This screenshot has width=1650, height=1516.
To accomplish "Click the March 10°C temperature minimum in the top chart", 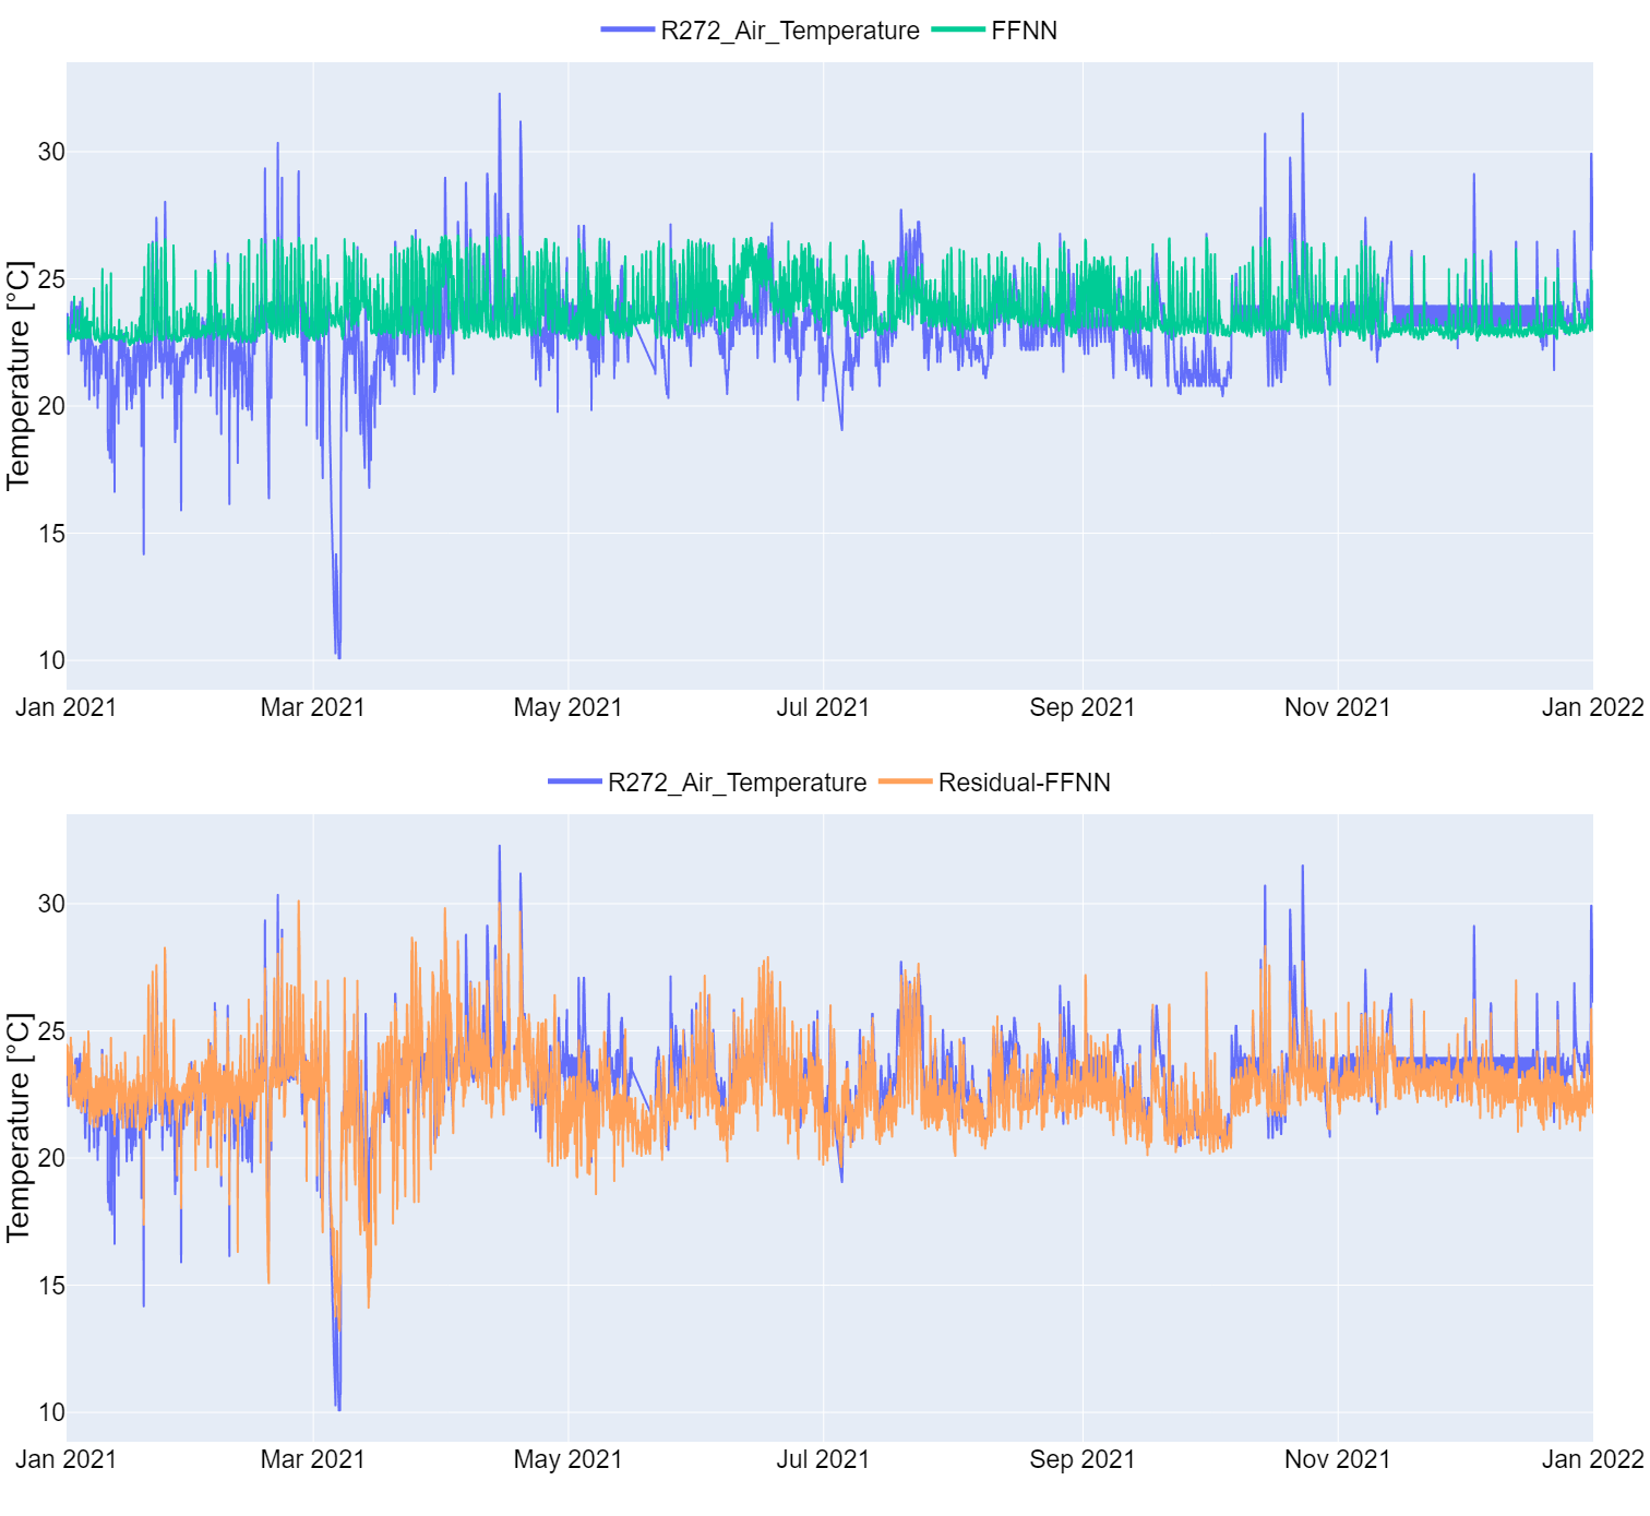I will coord(339,657).
